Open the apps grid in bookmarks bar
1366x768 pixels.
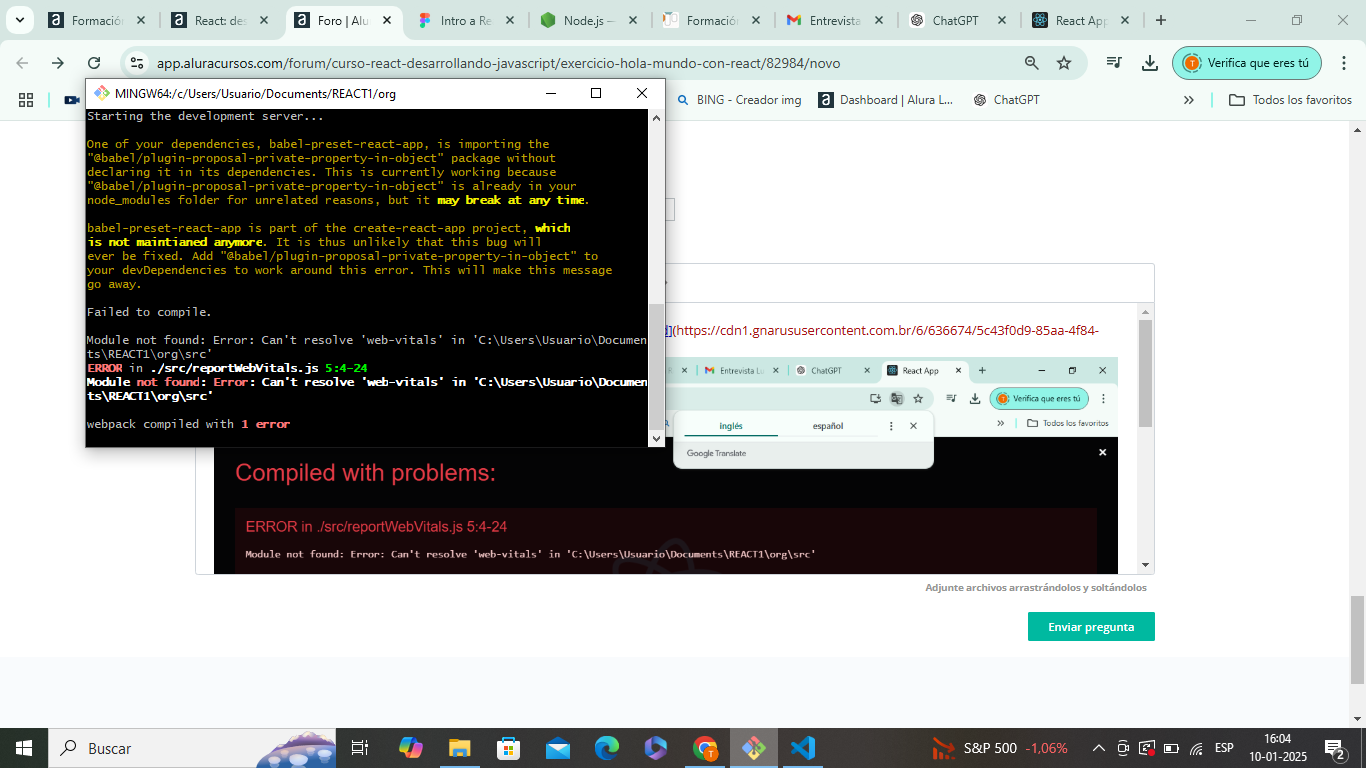coord(26,100)
